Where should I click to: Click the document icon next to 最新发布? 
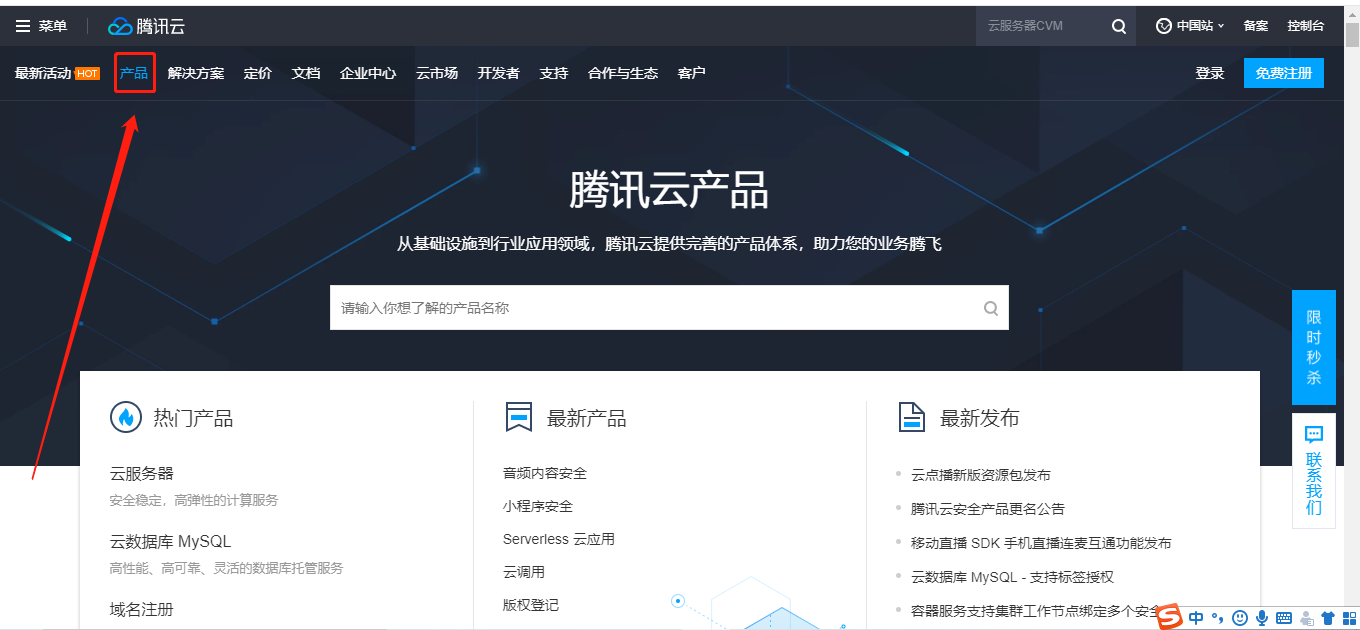pyautogui.click(x=912, y=417)
